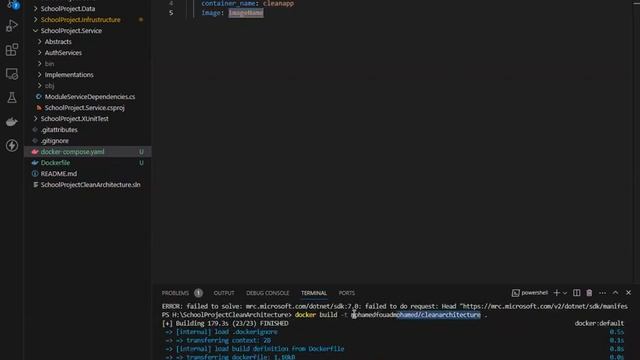640x360 pixels.
Task: Open terminal panel more actions ellipsis
Action: click(602, 293)
